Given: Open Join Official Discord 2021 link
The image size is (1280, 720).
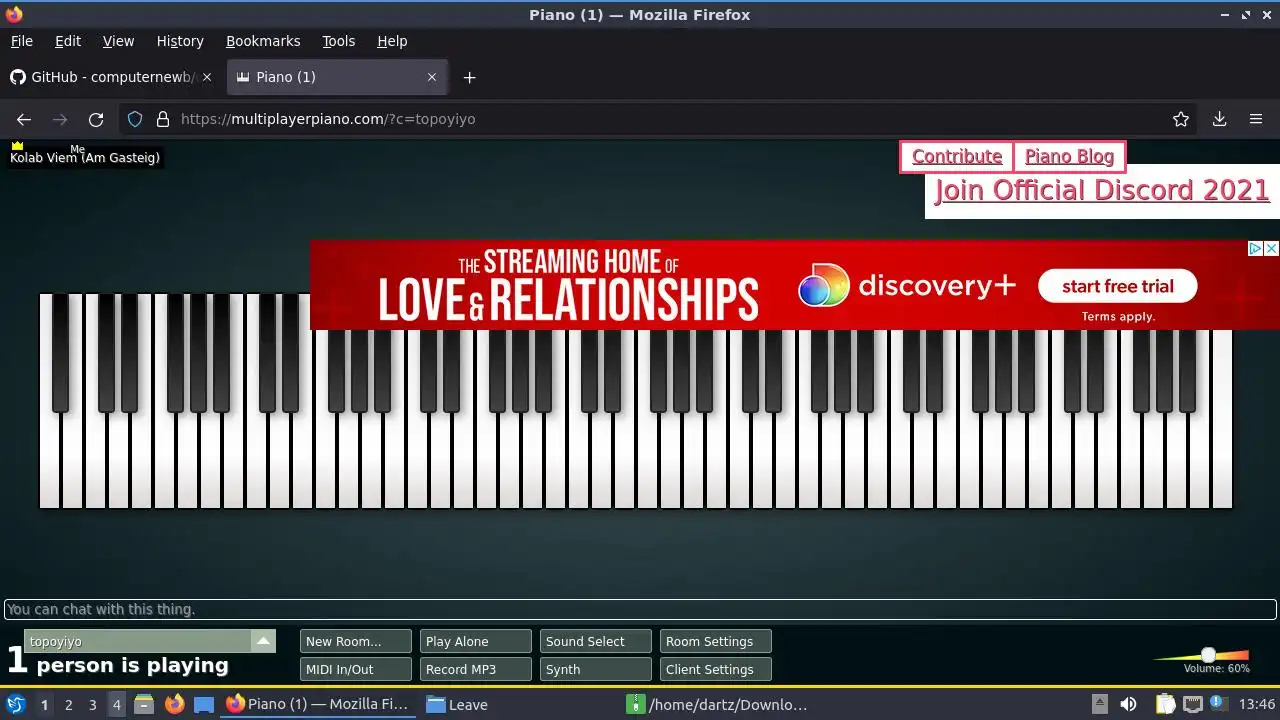Looking at the screenshot, I should pos(1102,190).
